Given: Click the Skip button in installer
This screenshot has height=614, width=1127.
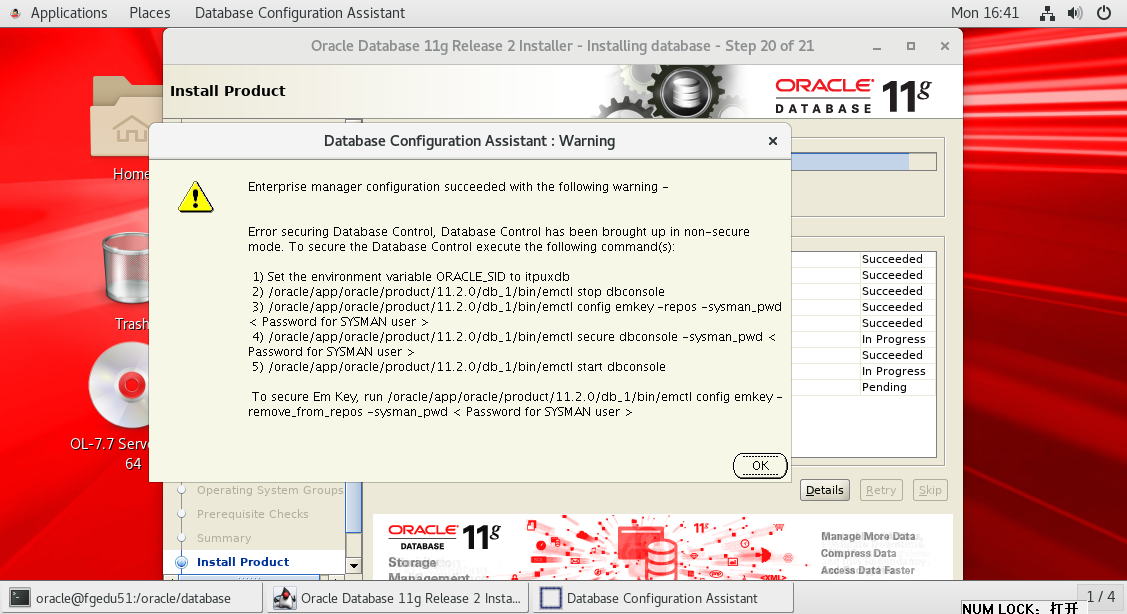Looking at the screenshot, I should (x=930, y=490).
